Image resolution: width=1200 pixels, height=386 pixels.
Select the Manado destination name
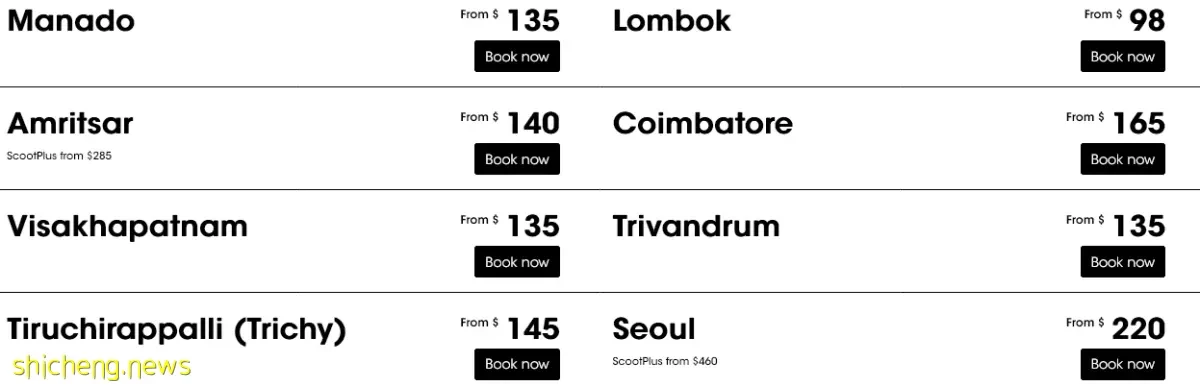(x=71, y=21)
